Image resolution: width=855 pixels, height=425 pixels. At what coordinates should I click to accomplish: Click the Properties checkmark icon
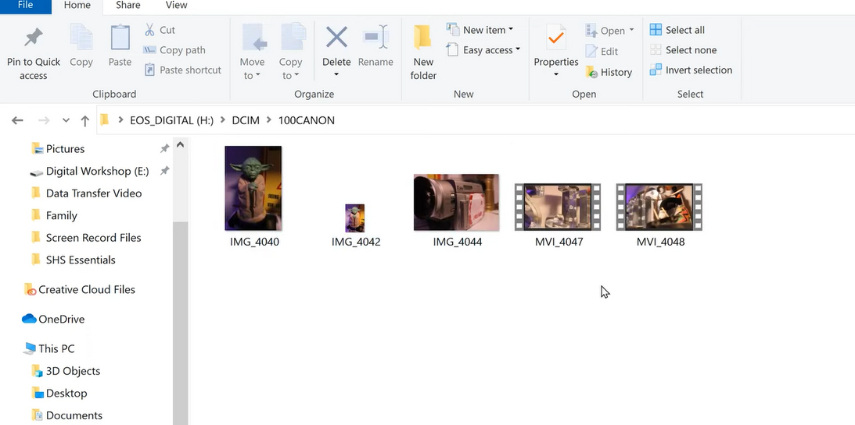pos(556,38)
